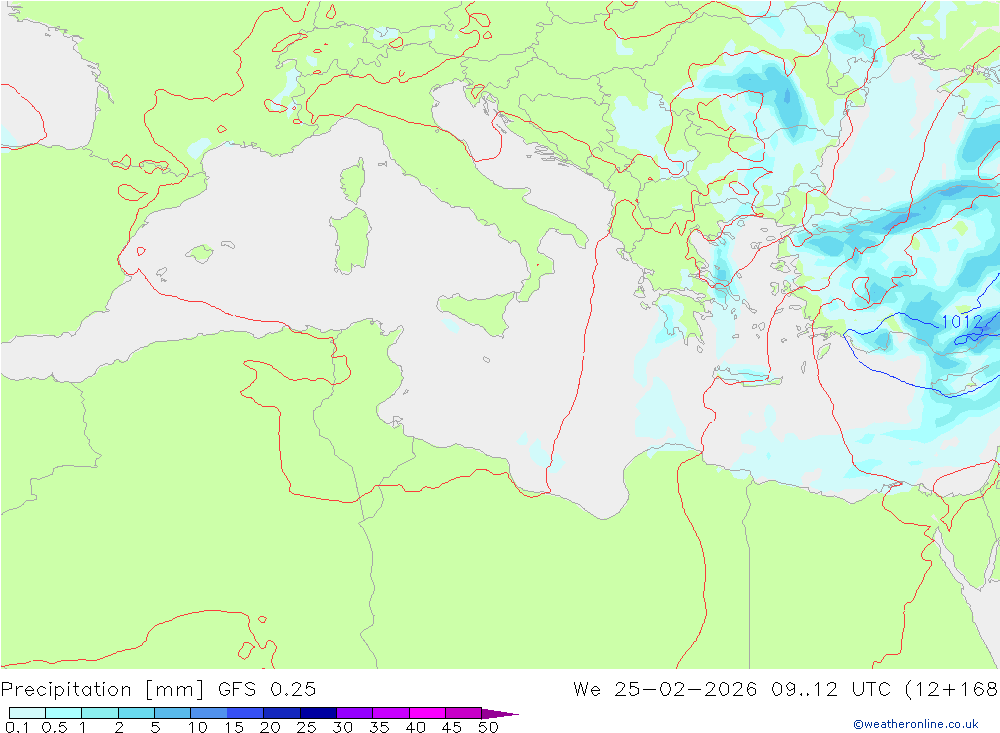This screenshot has width=1000, height=733.
Task: Select the 45 to 50 legend swatch
Action: click(464, 713)
